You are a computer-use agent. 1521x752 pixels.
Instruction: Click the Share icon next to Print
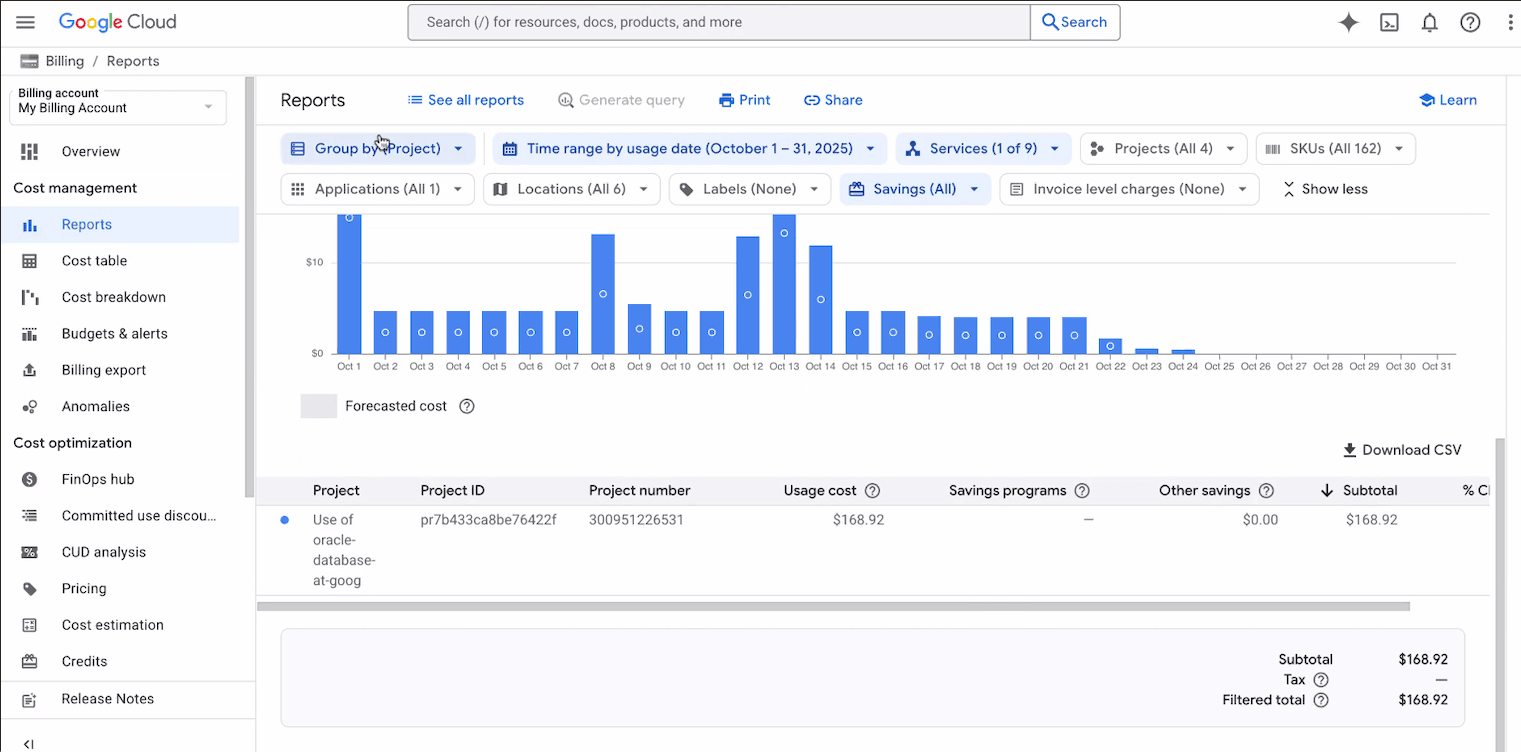click(833, 100)
